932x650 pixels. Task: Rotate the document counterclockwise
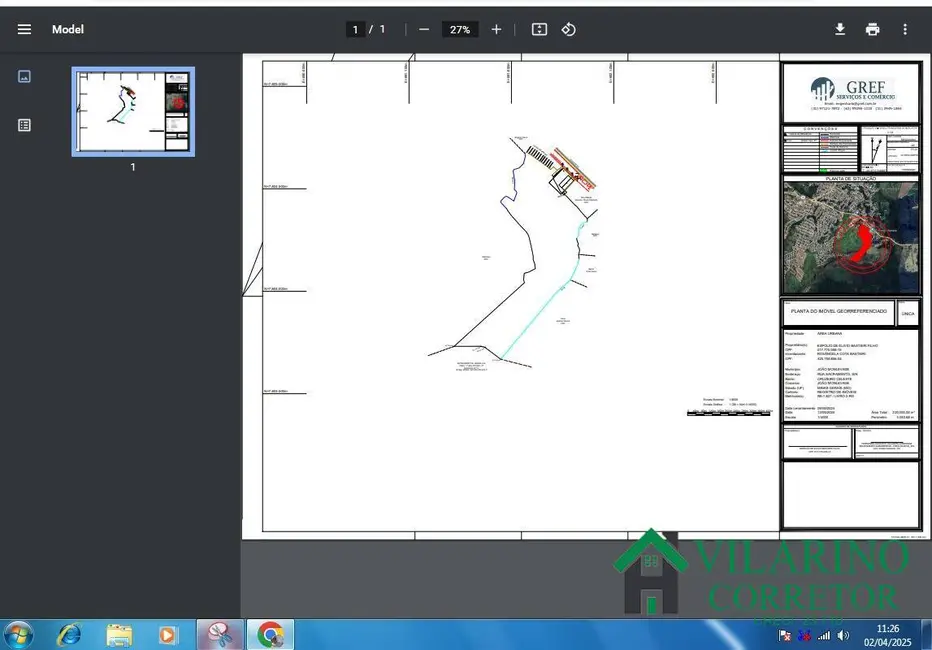(x=568, y=29)
